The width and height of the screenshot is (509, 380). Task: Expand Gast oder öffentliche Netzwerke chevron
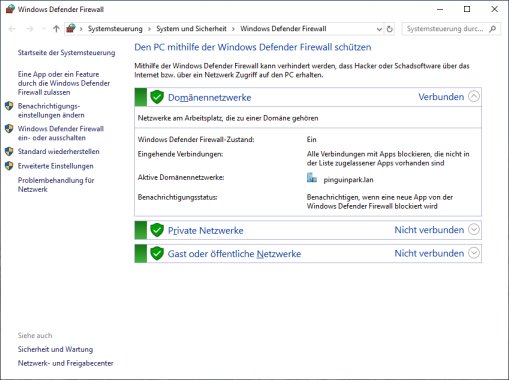coord(474,253)
